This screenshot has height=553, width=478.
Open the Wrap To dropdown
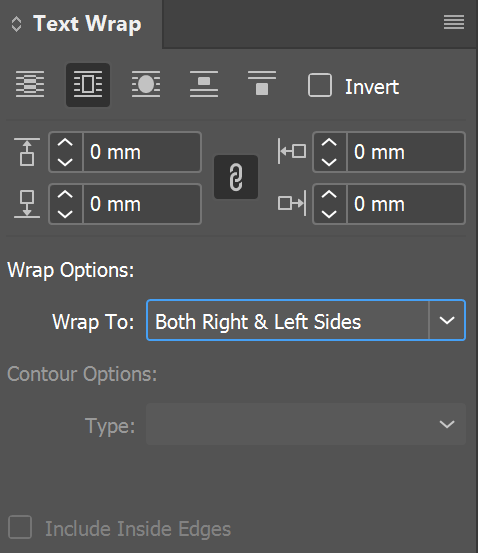(306, 320)
